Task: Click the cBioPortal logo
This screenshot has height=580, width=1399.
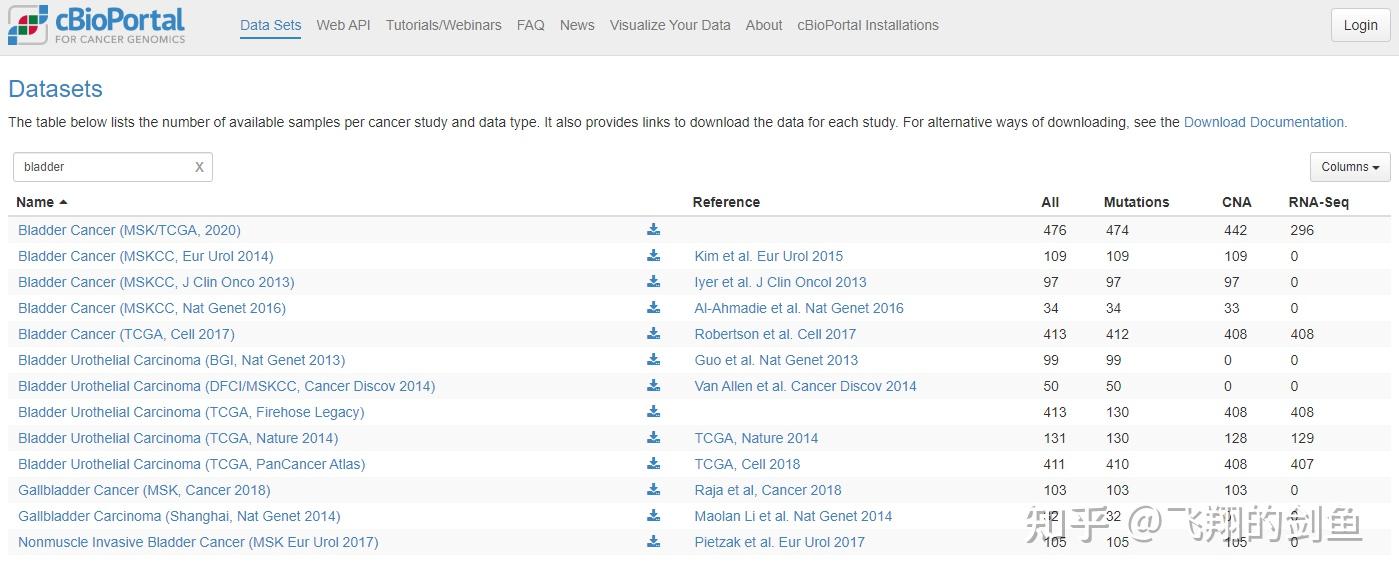Action: [x=97, y=26]
